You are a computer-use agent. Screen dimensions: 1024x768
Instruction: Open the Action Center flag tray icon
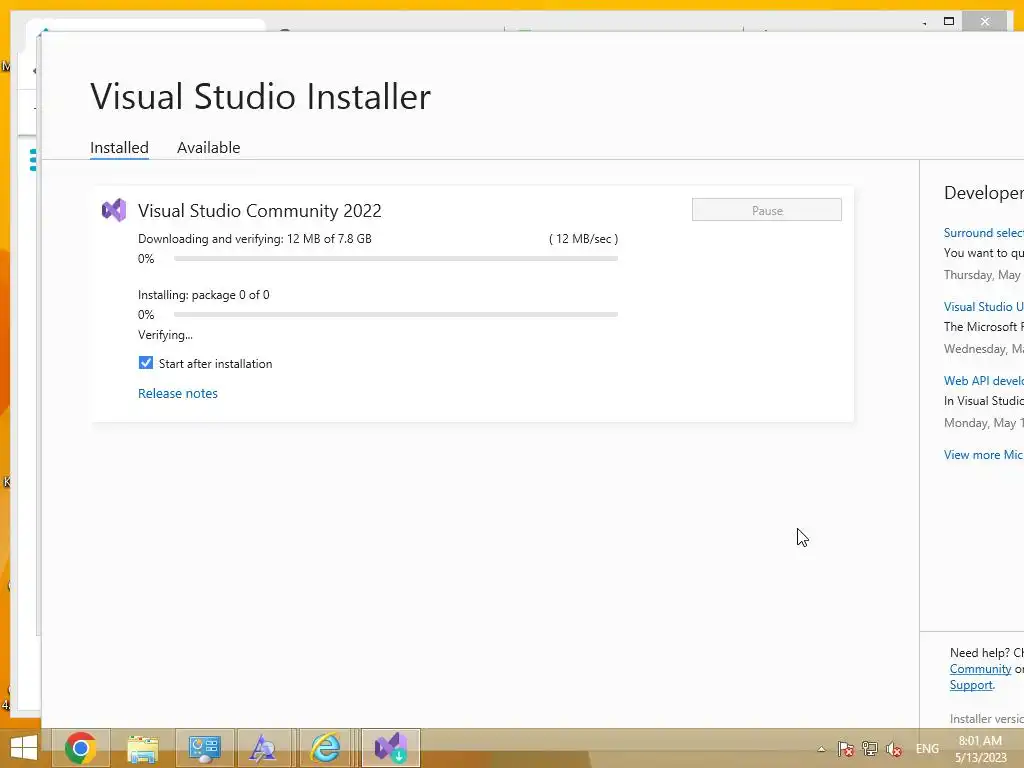point(845,748)
